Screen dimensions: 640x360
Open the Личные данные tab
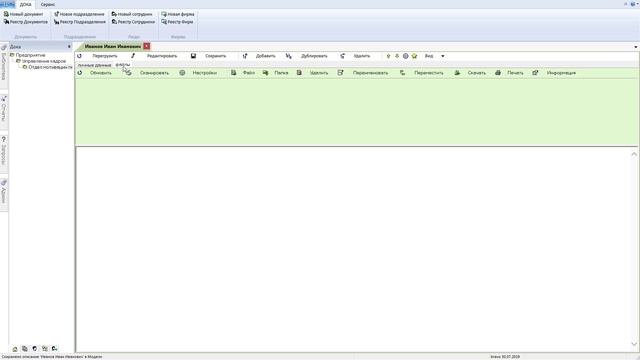coord(94,65)
